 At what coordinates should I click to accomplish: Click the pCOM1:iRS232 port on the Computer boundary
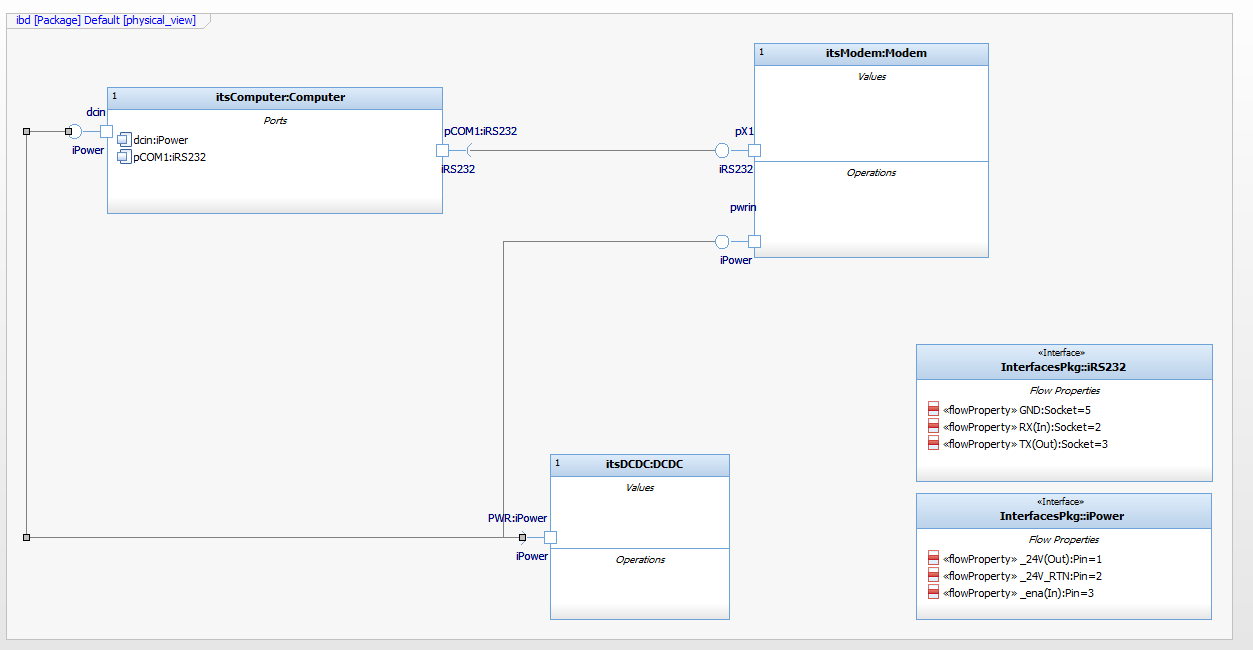(x=442, y=150)
